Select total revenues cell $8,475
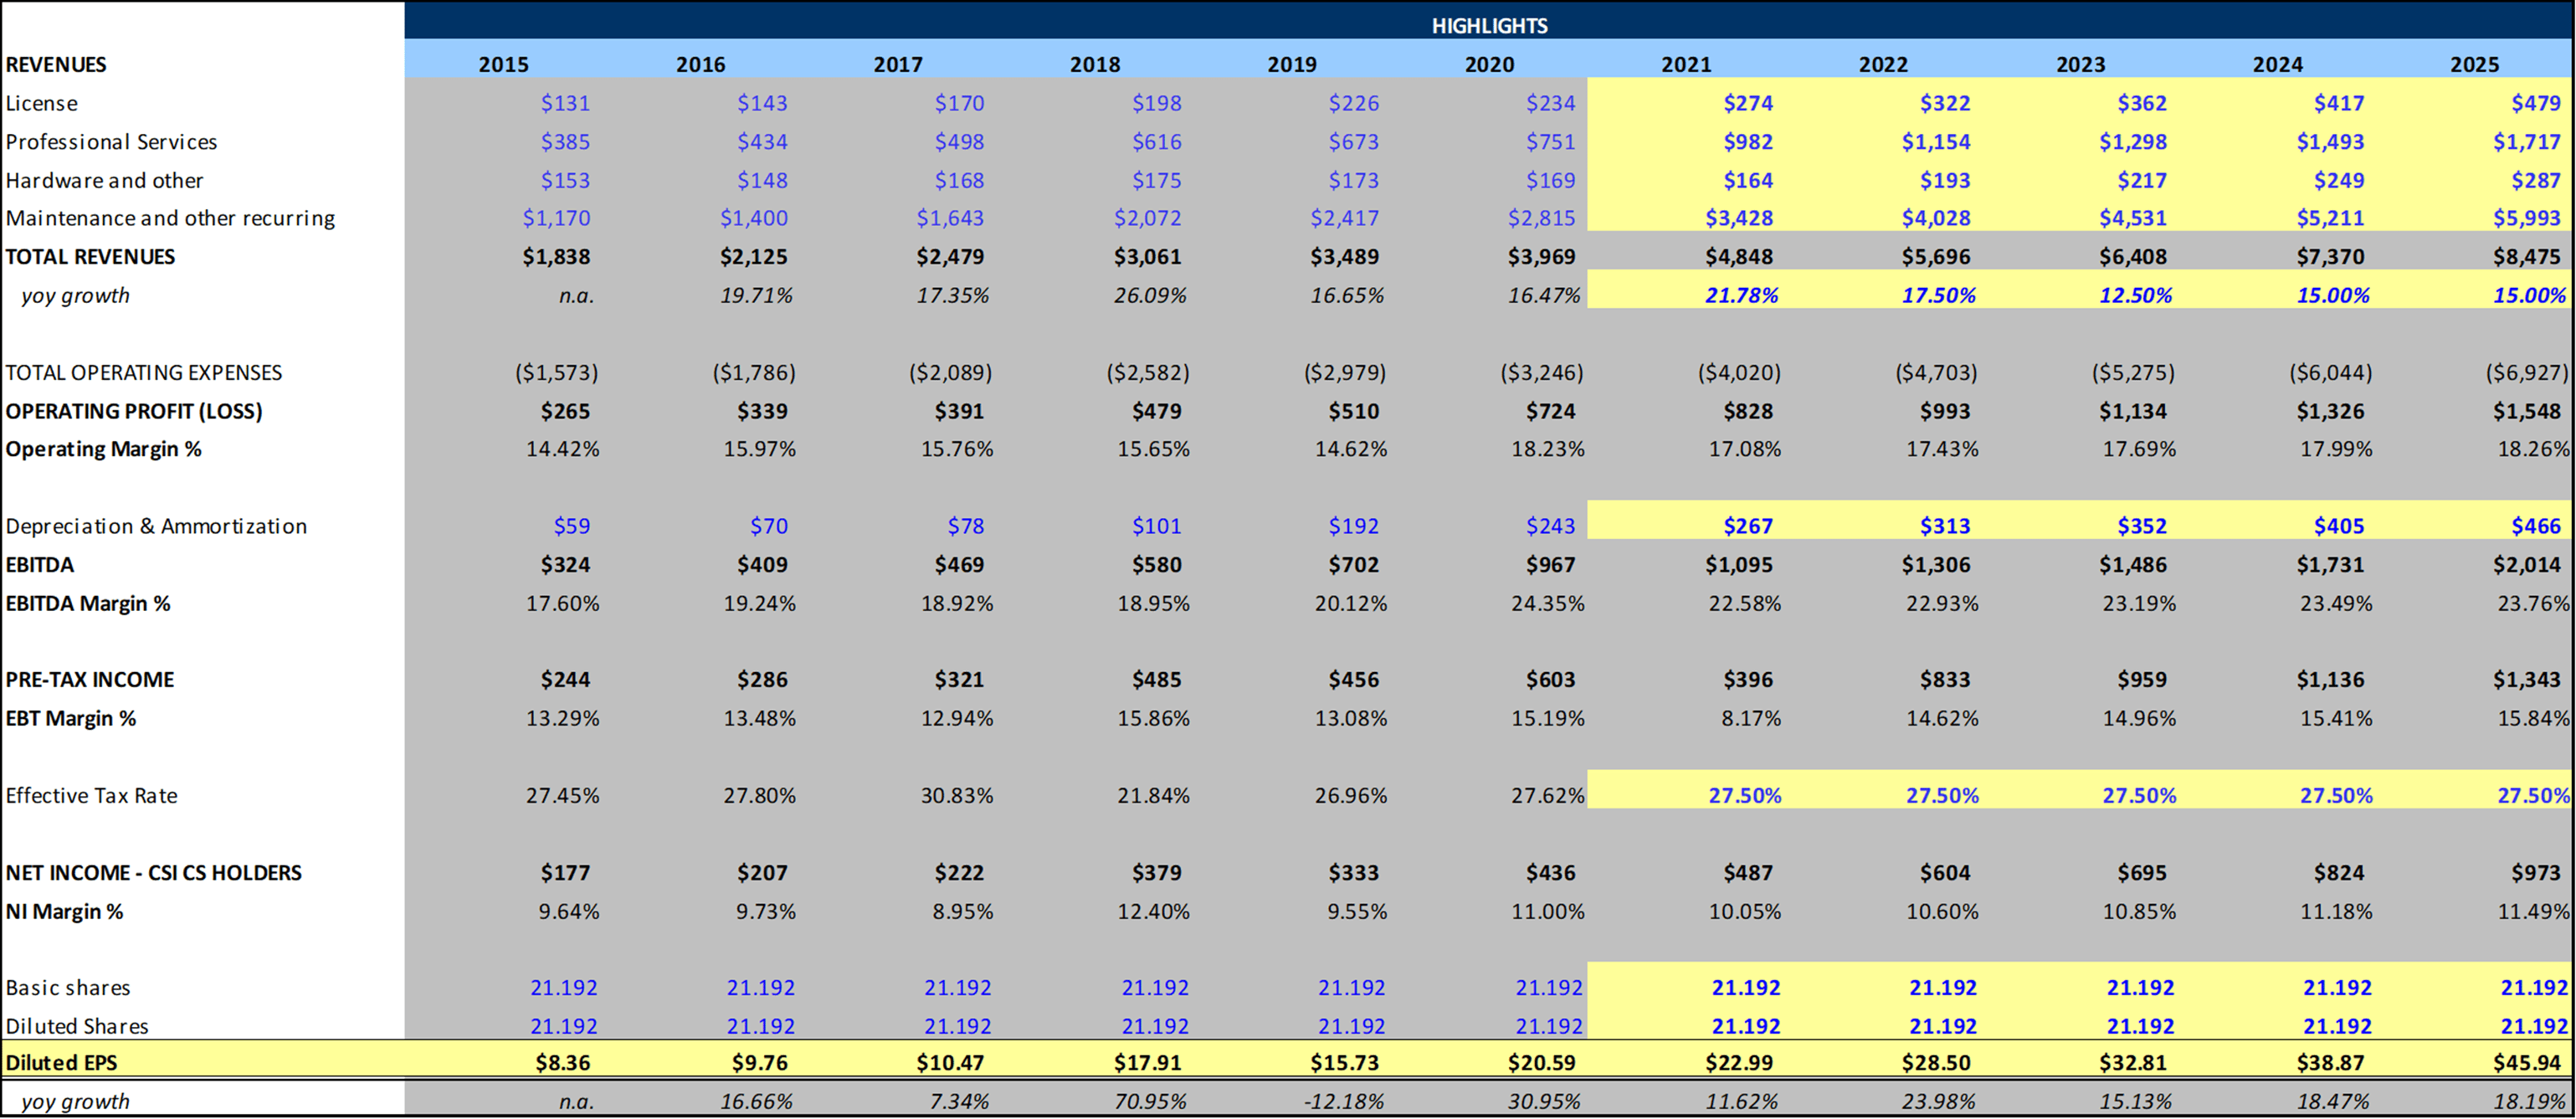 click(x=2526, y=257)
